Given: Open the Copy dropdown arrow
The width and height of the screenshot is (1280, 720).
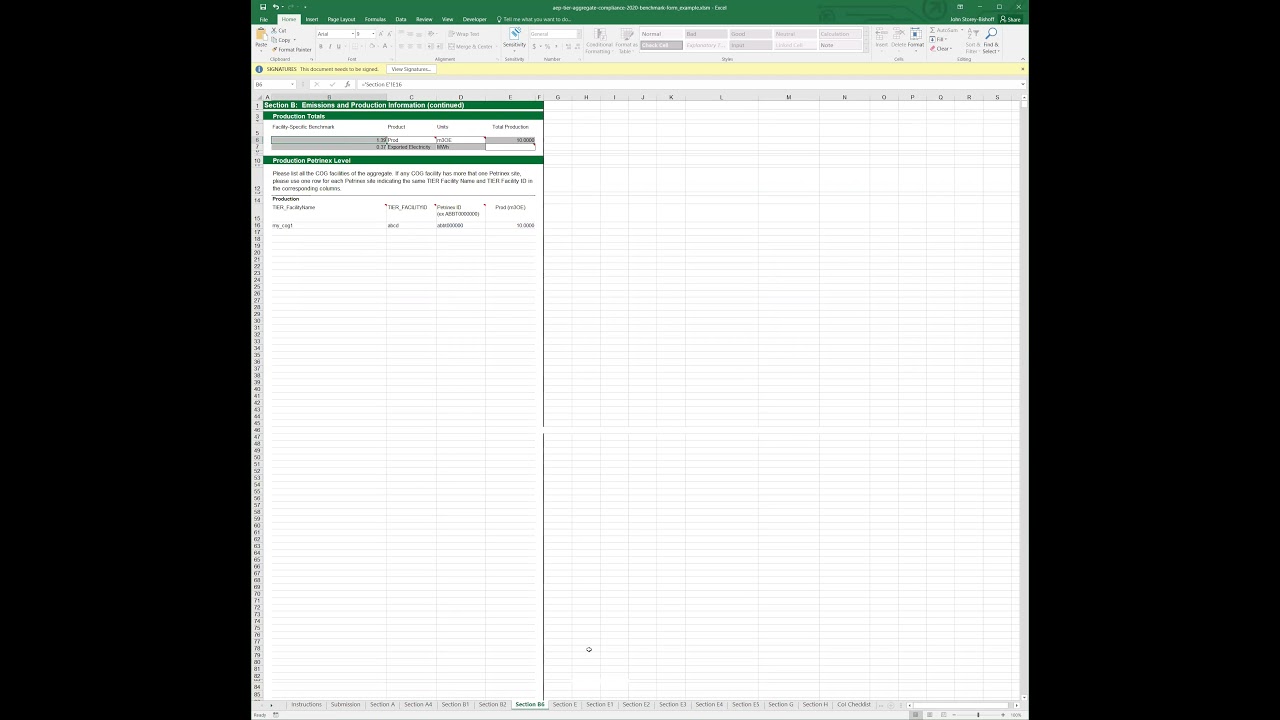Looking at the screenshot, I should [294, 40].
